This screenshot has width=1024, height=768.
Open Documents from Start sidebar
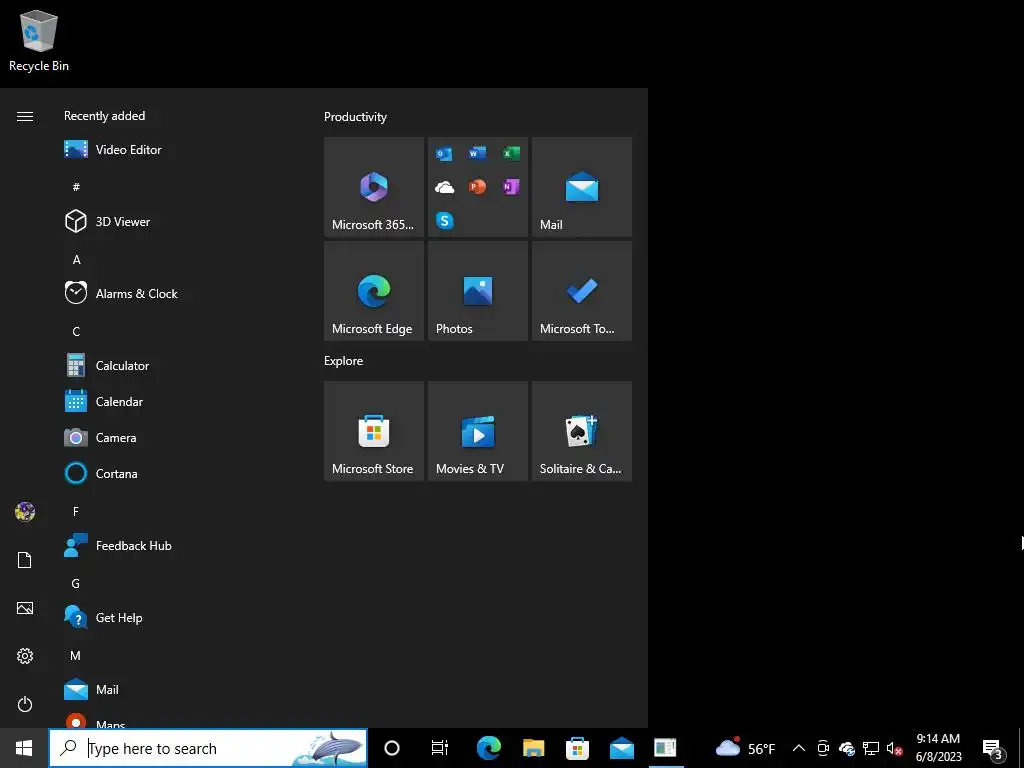coord(25,560)
